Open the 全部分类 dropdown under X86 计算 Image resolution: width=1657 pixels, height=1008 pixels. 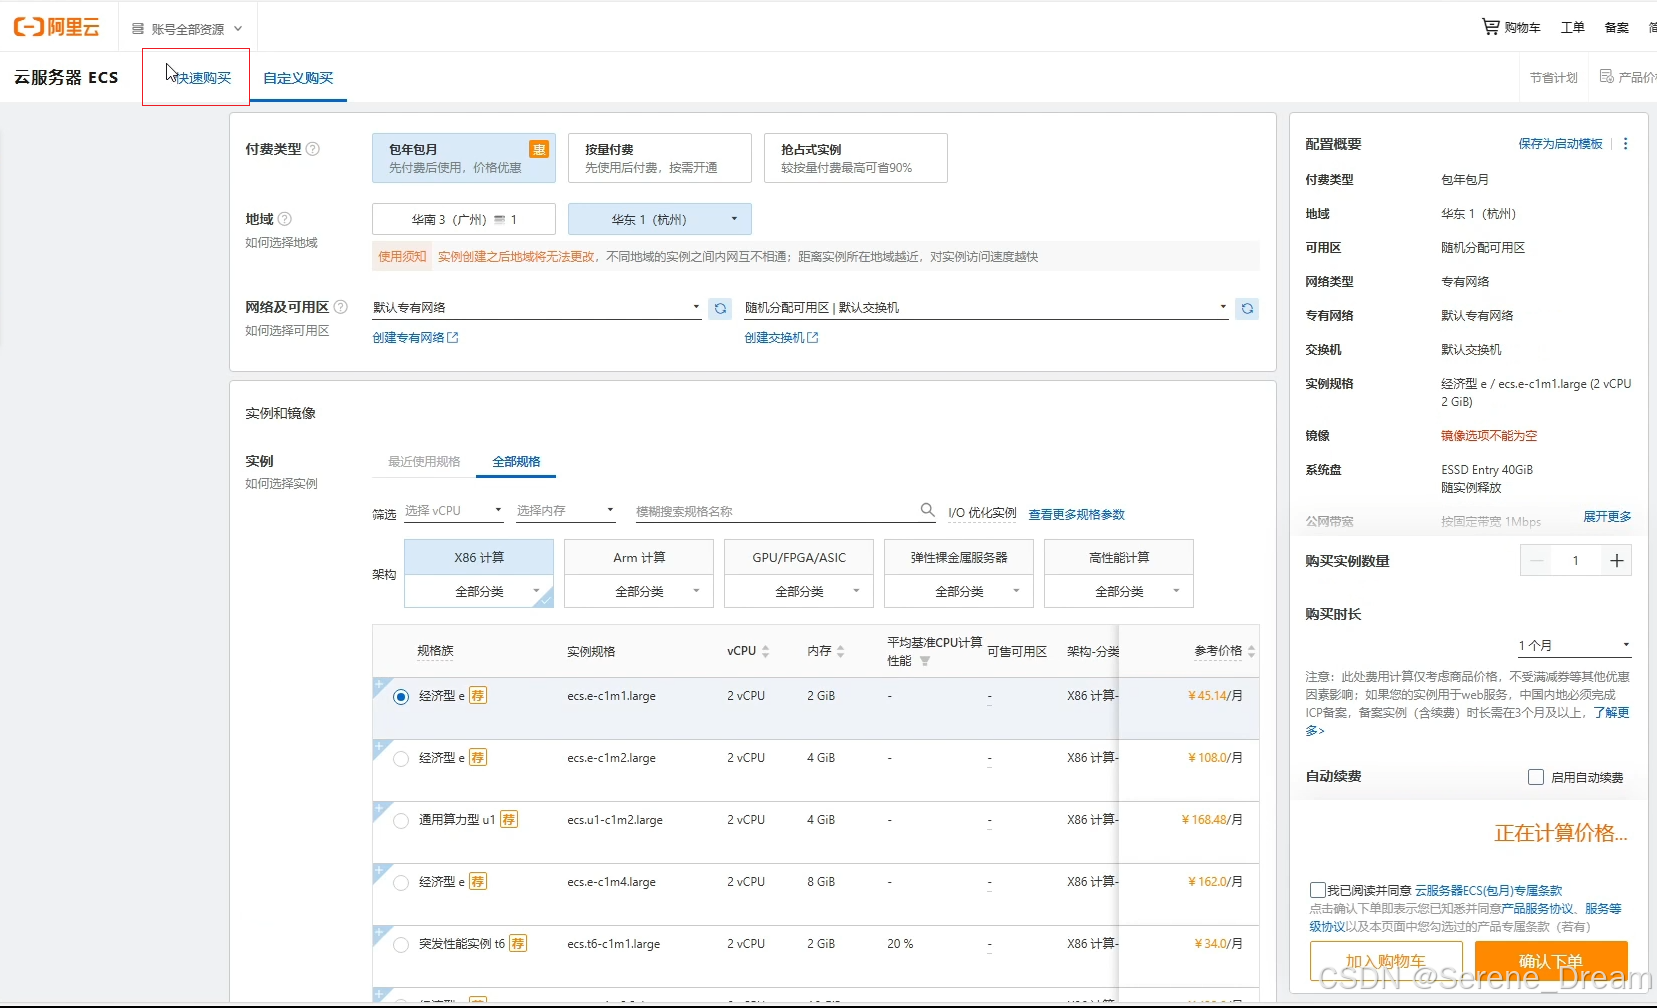pos(479,592)
